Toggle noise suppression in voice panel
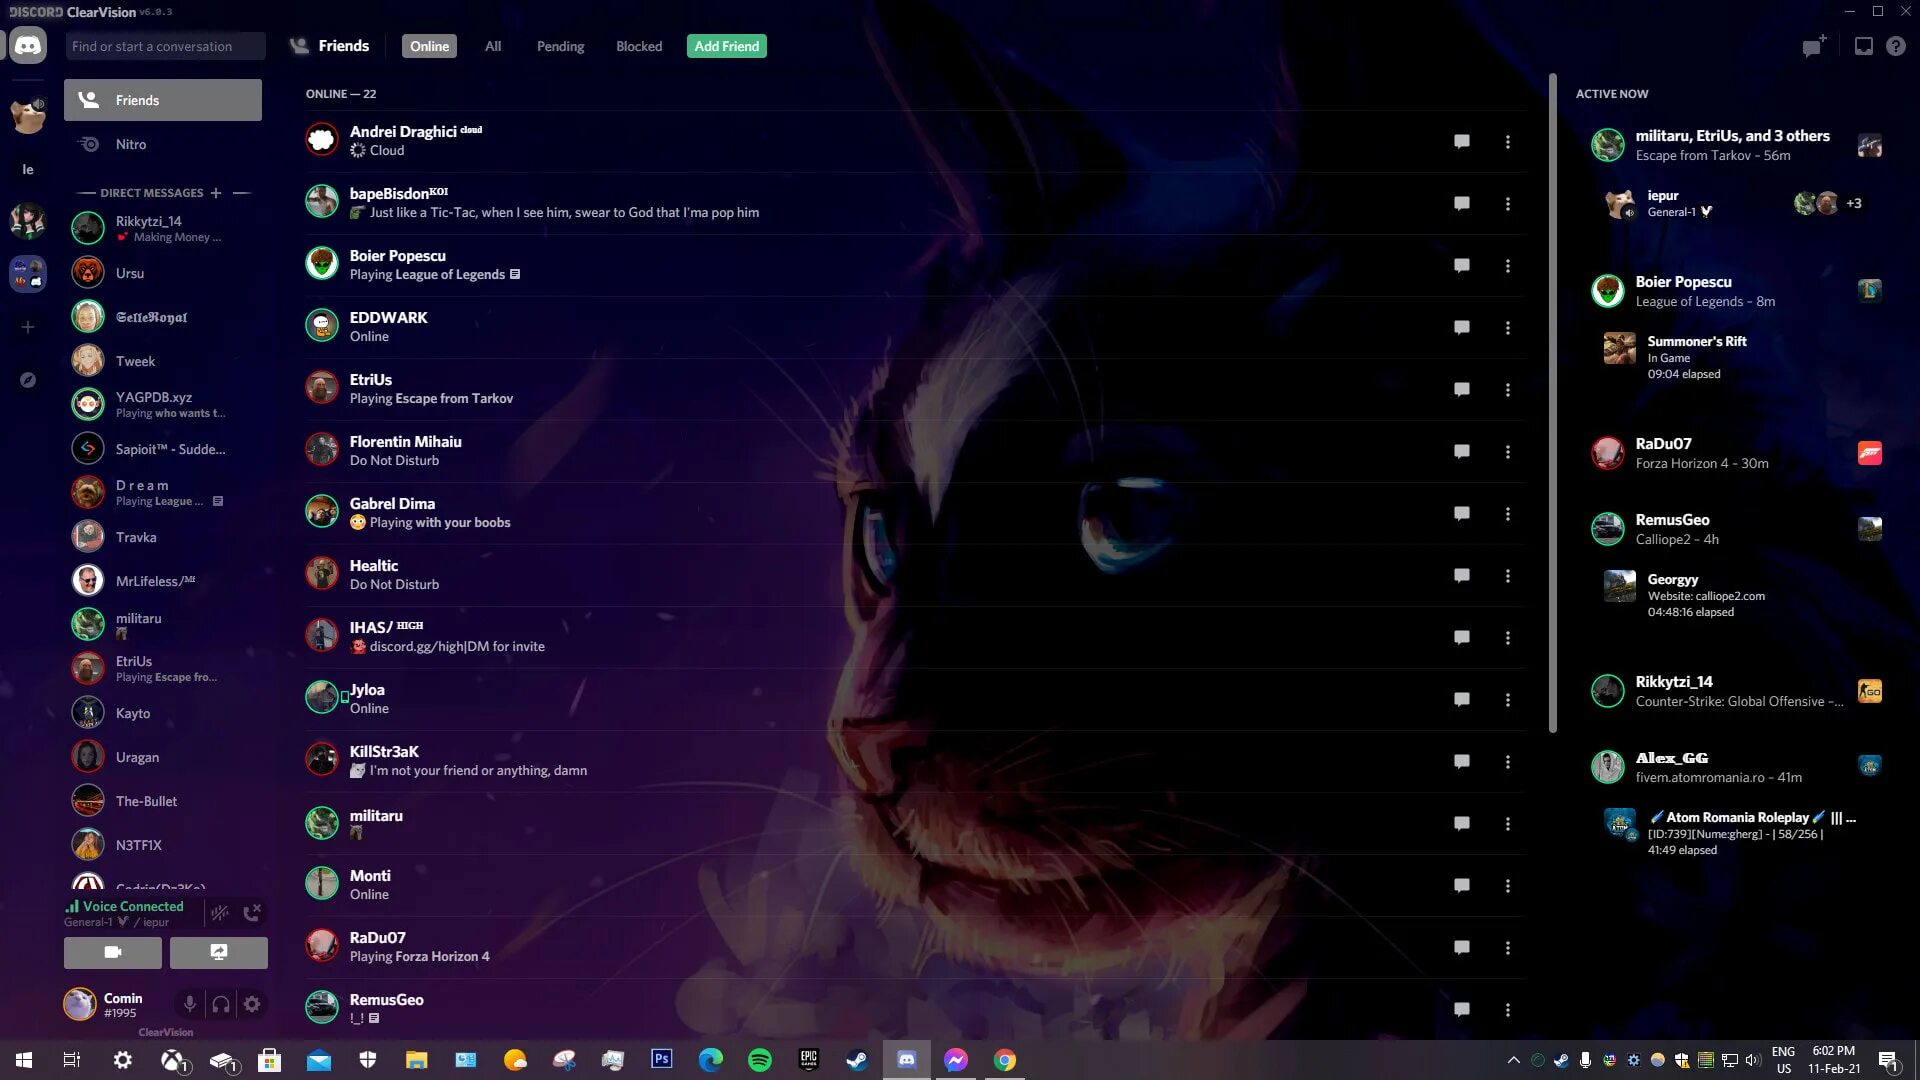This screenshot has width=1920, height=1080. click(x=220, y=912)
